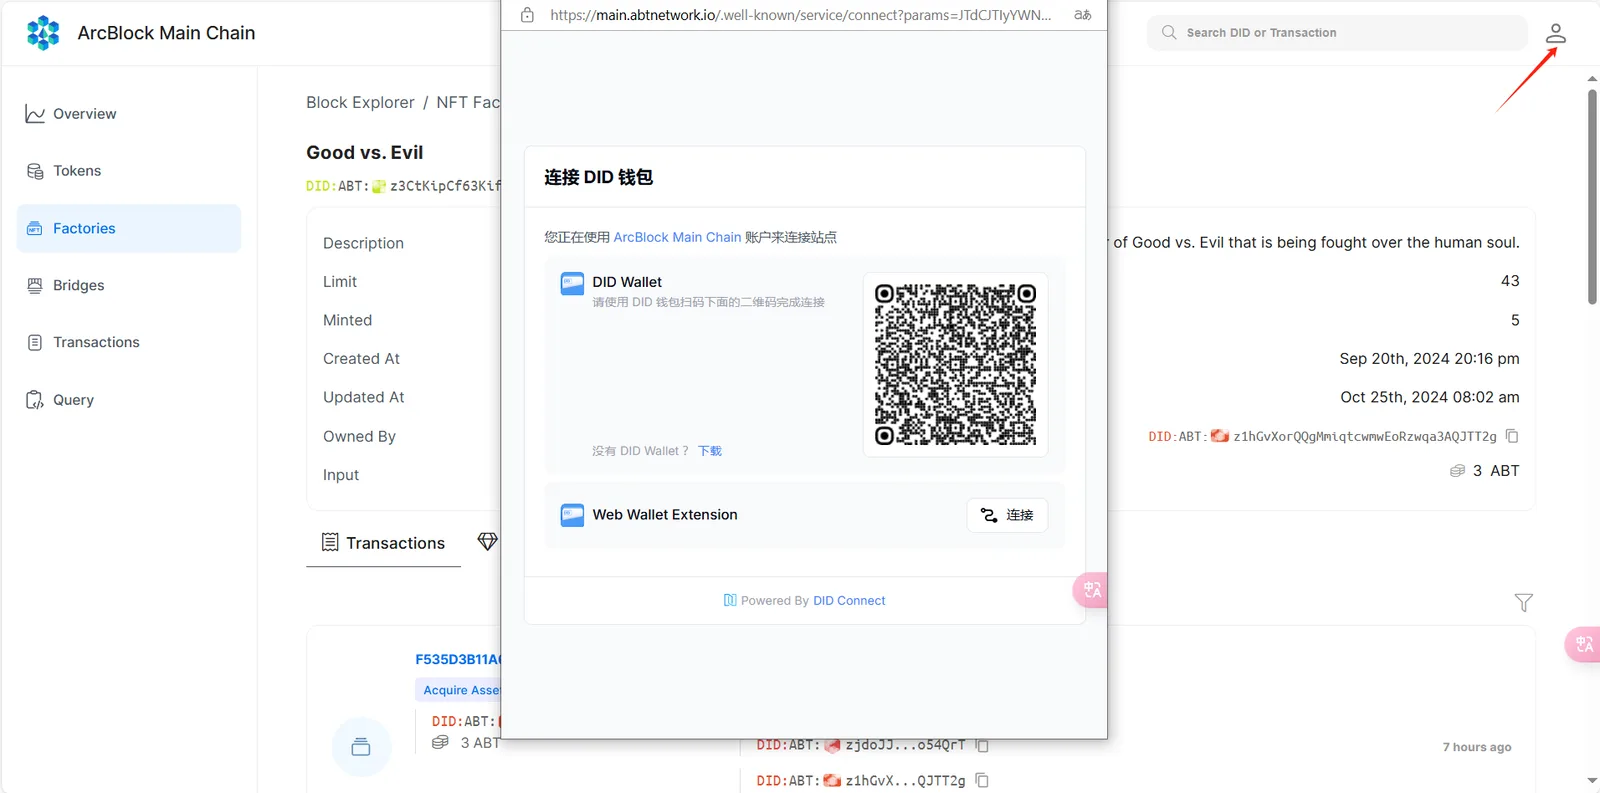Image resolution: width=1600 pixels, height=793 pixels.
Task: Click the zjdoJJ...o54QrT DID address
Action: [860, 745]
